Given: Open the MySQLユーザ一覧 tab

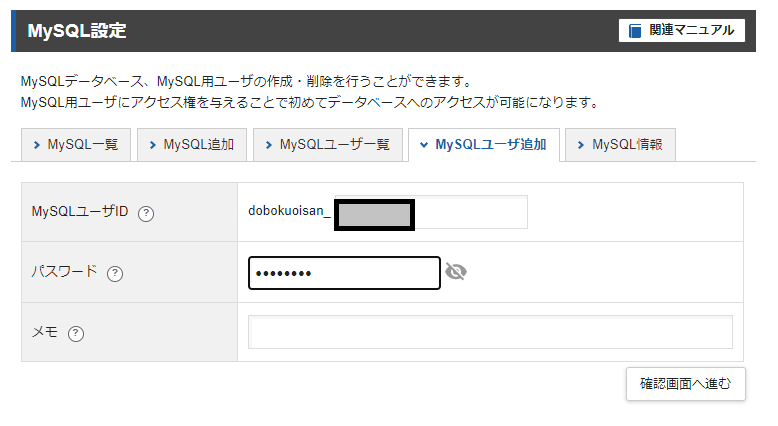Looking at the screenshot, I should point(328,145).
